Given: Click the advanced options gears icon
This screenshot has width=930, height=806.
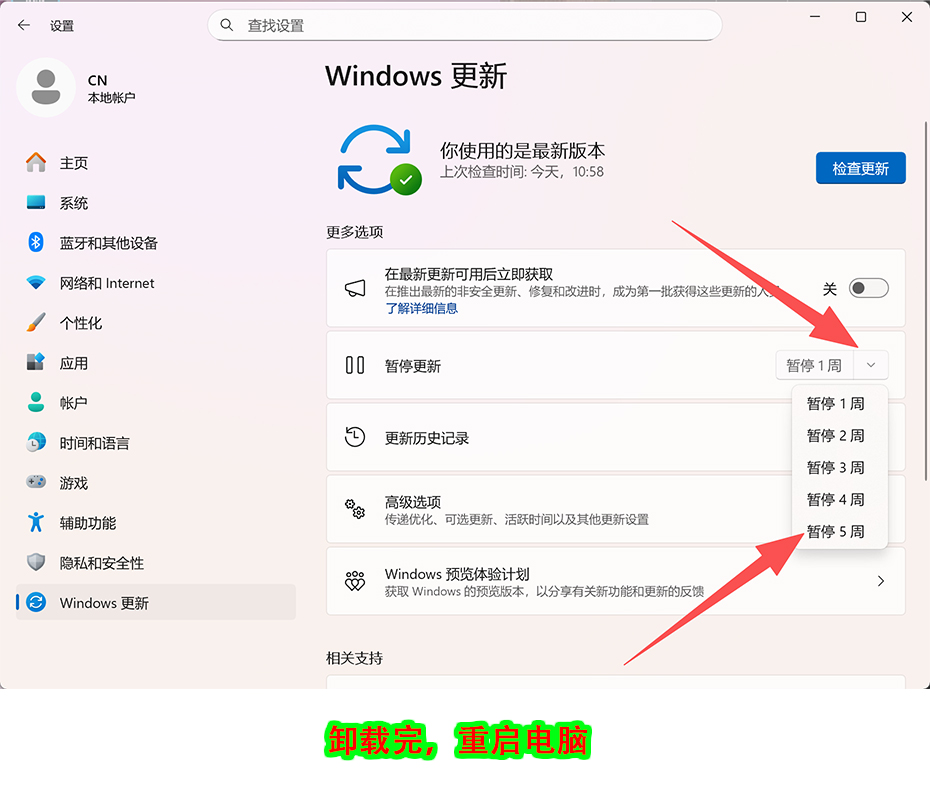Looking at the screenshot, I should (x=355, y=509).
